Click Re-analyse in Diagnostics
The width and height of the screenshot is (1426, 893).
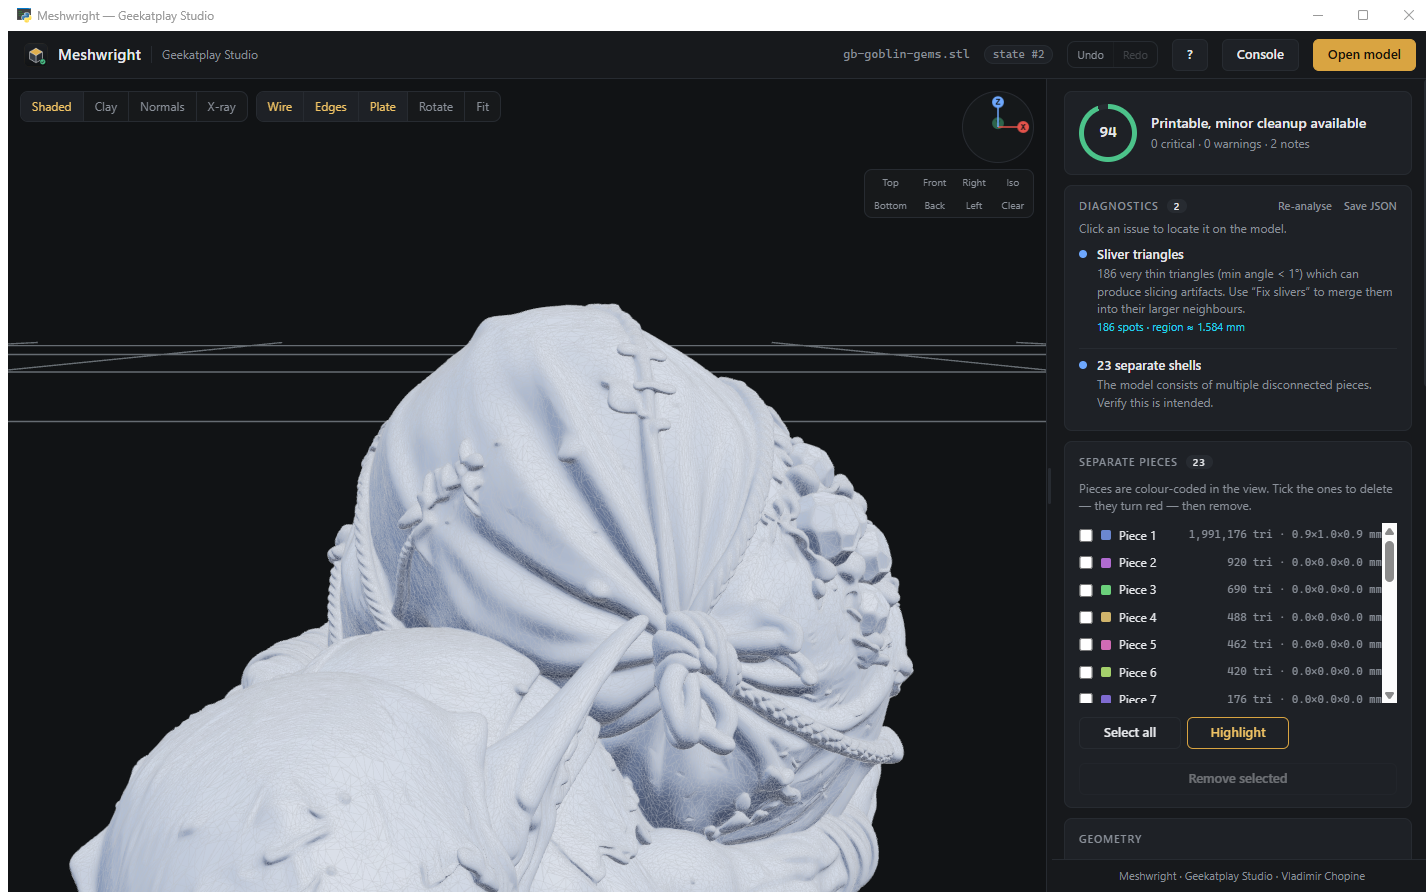pos(1304,206)
